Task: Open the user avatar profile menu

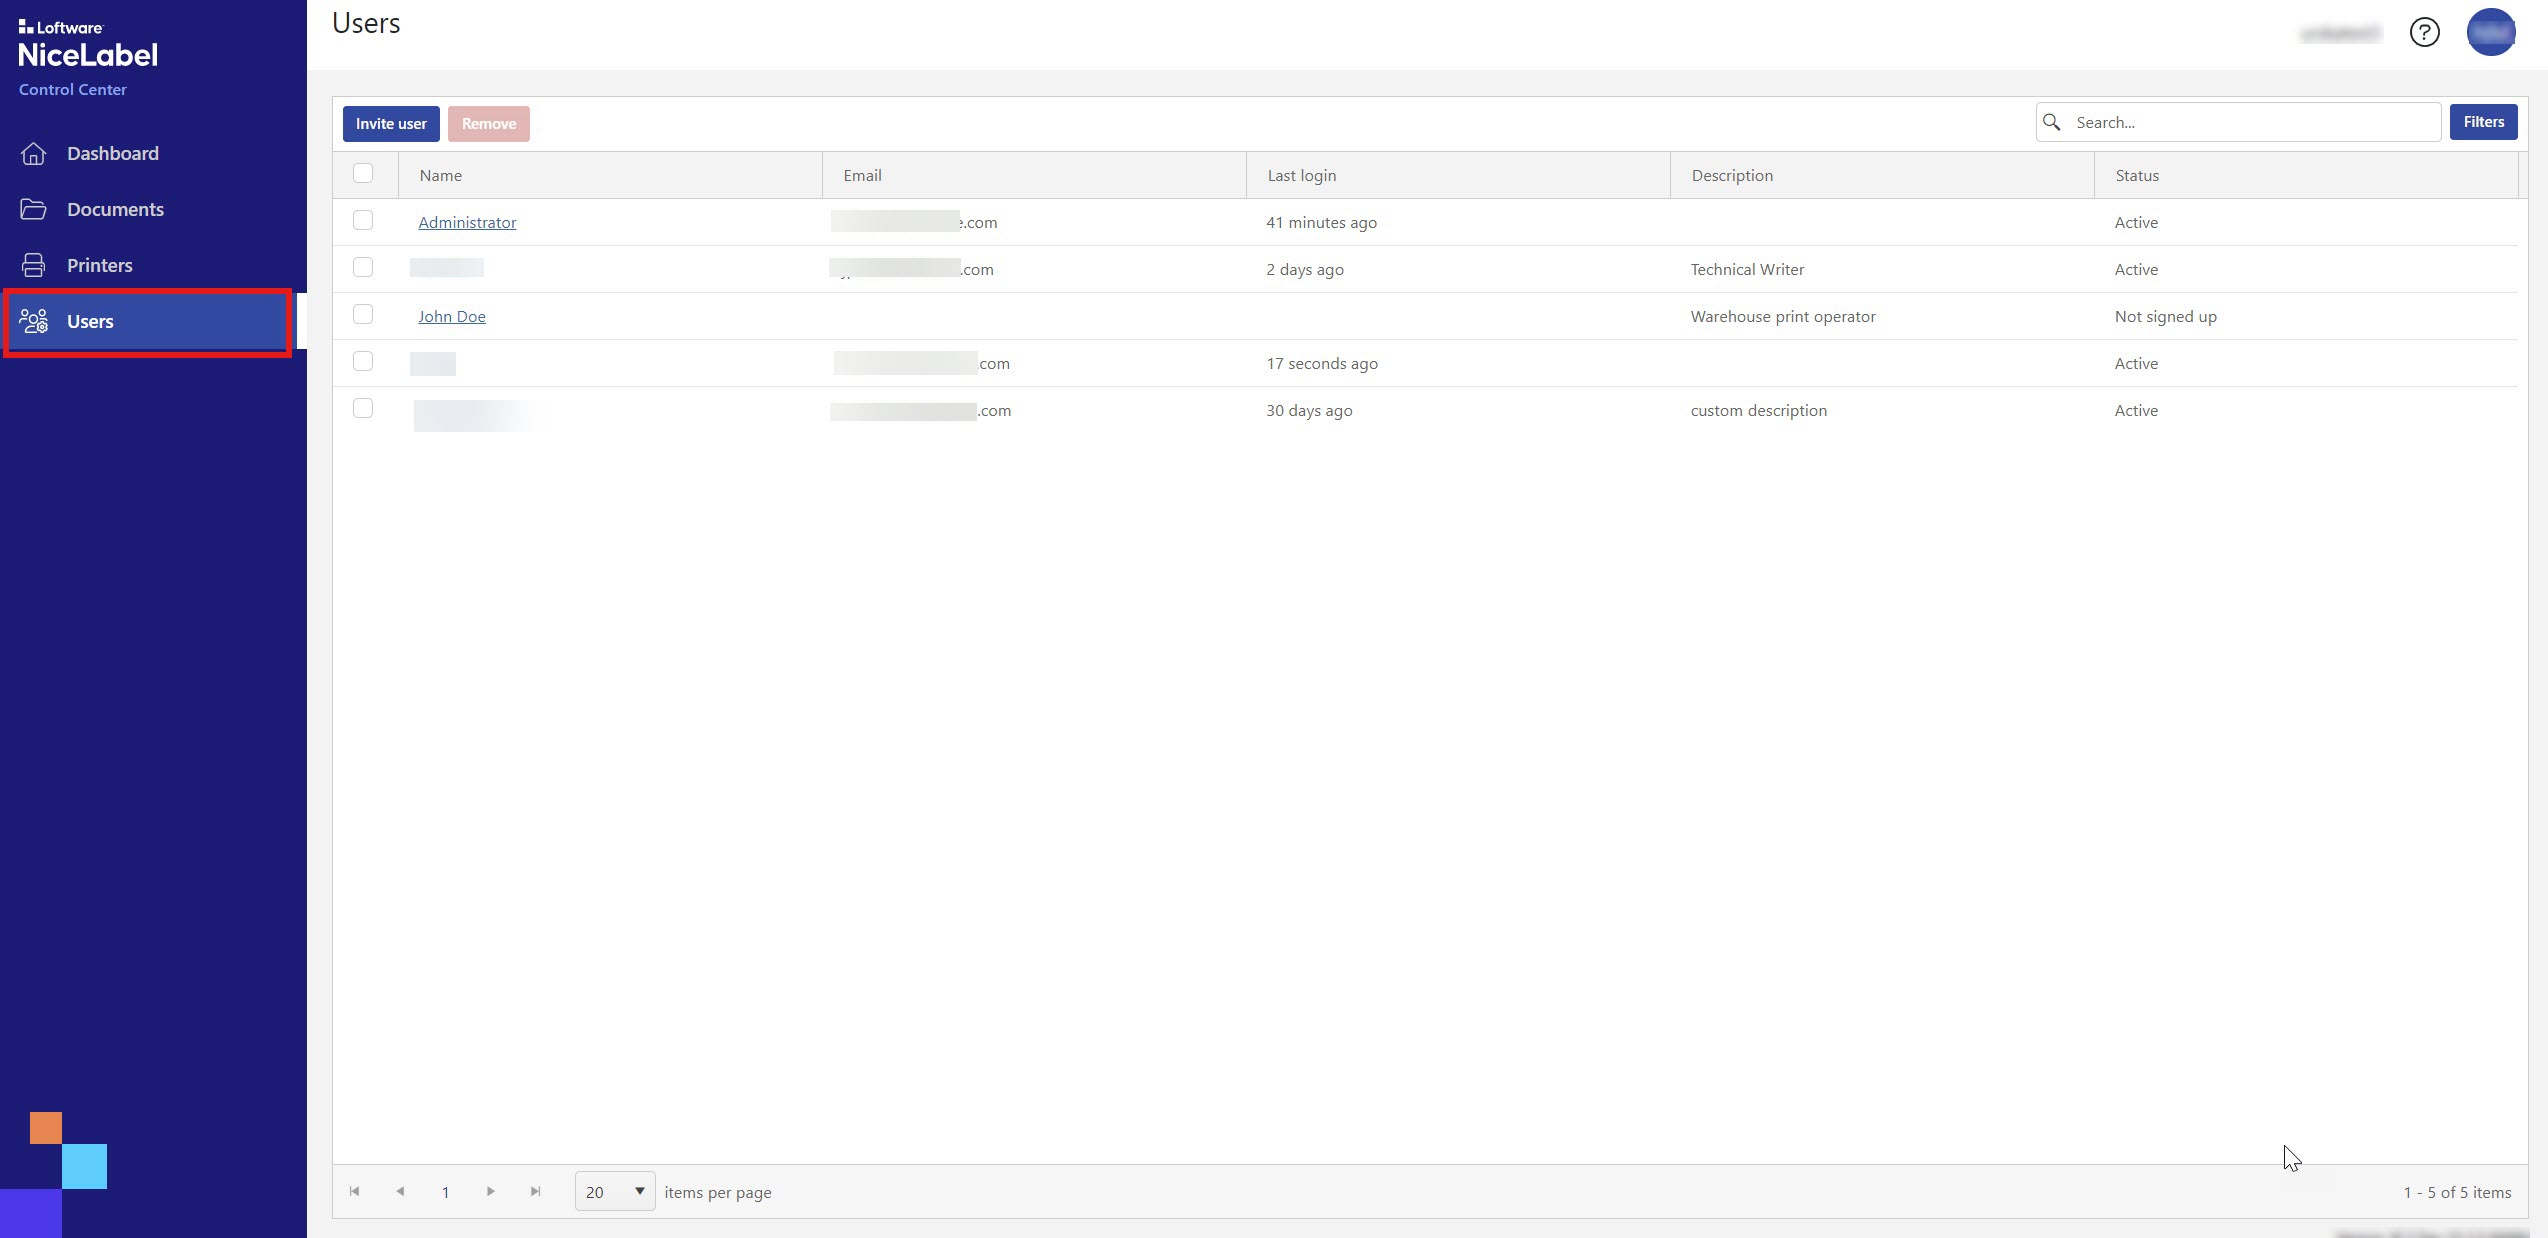Action: [x=2490, y=33]
